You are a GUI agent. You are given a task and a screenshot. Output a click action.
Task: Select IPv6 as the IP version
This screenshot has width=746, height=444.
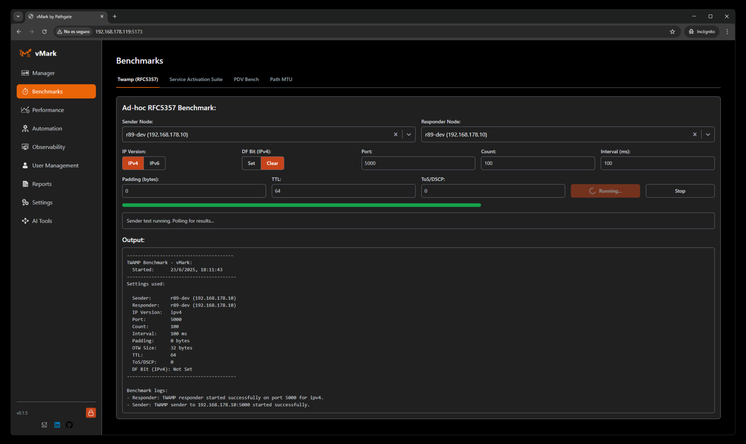pos(155,163)
